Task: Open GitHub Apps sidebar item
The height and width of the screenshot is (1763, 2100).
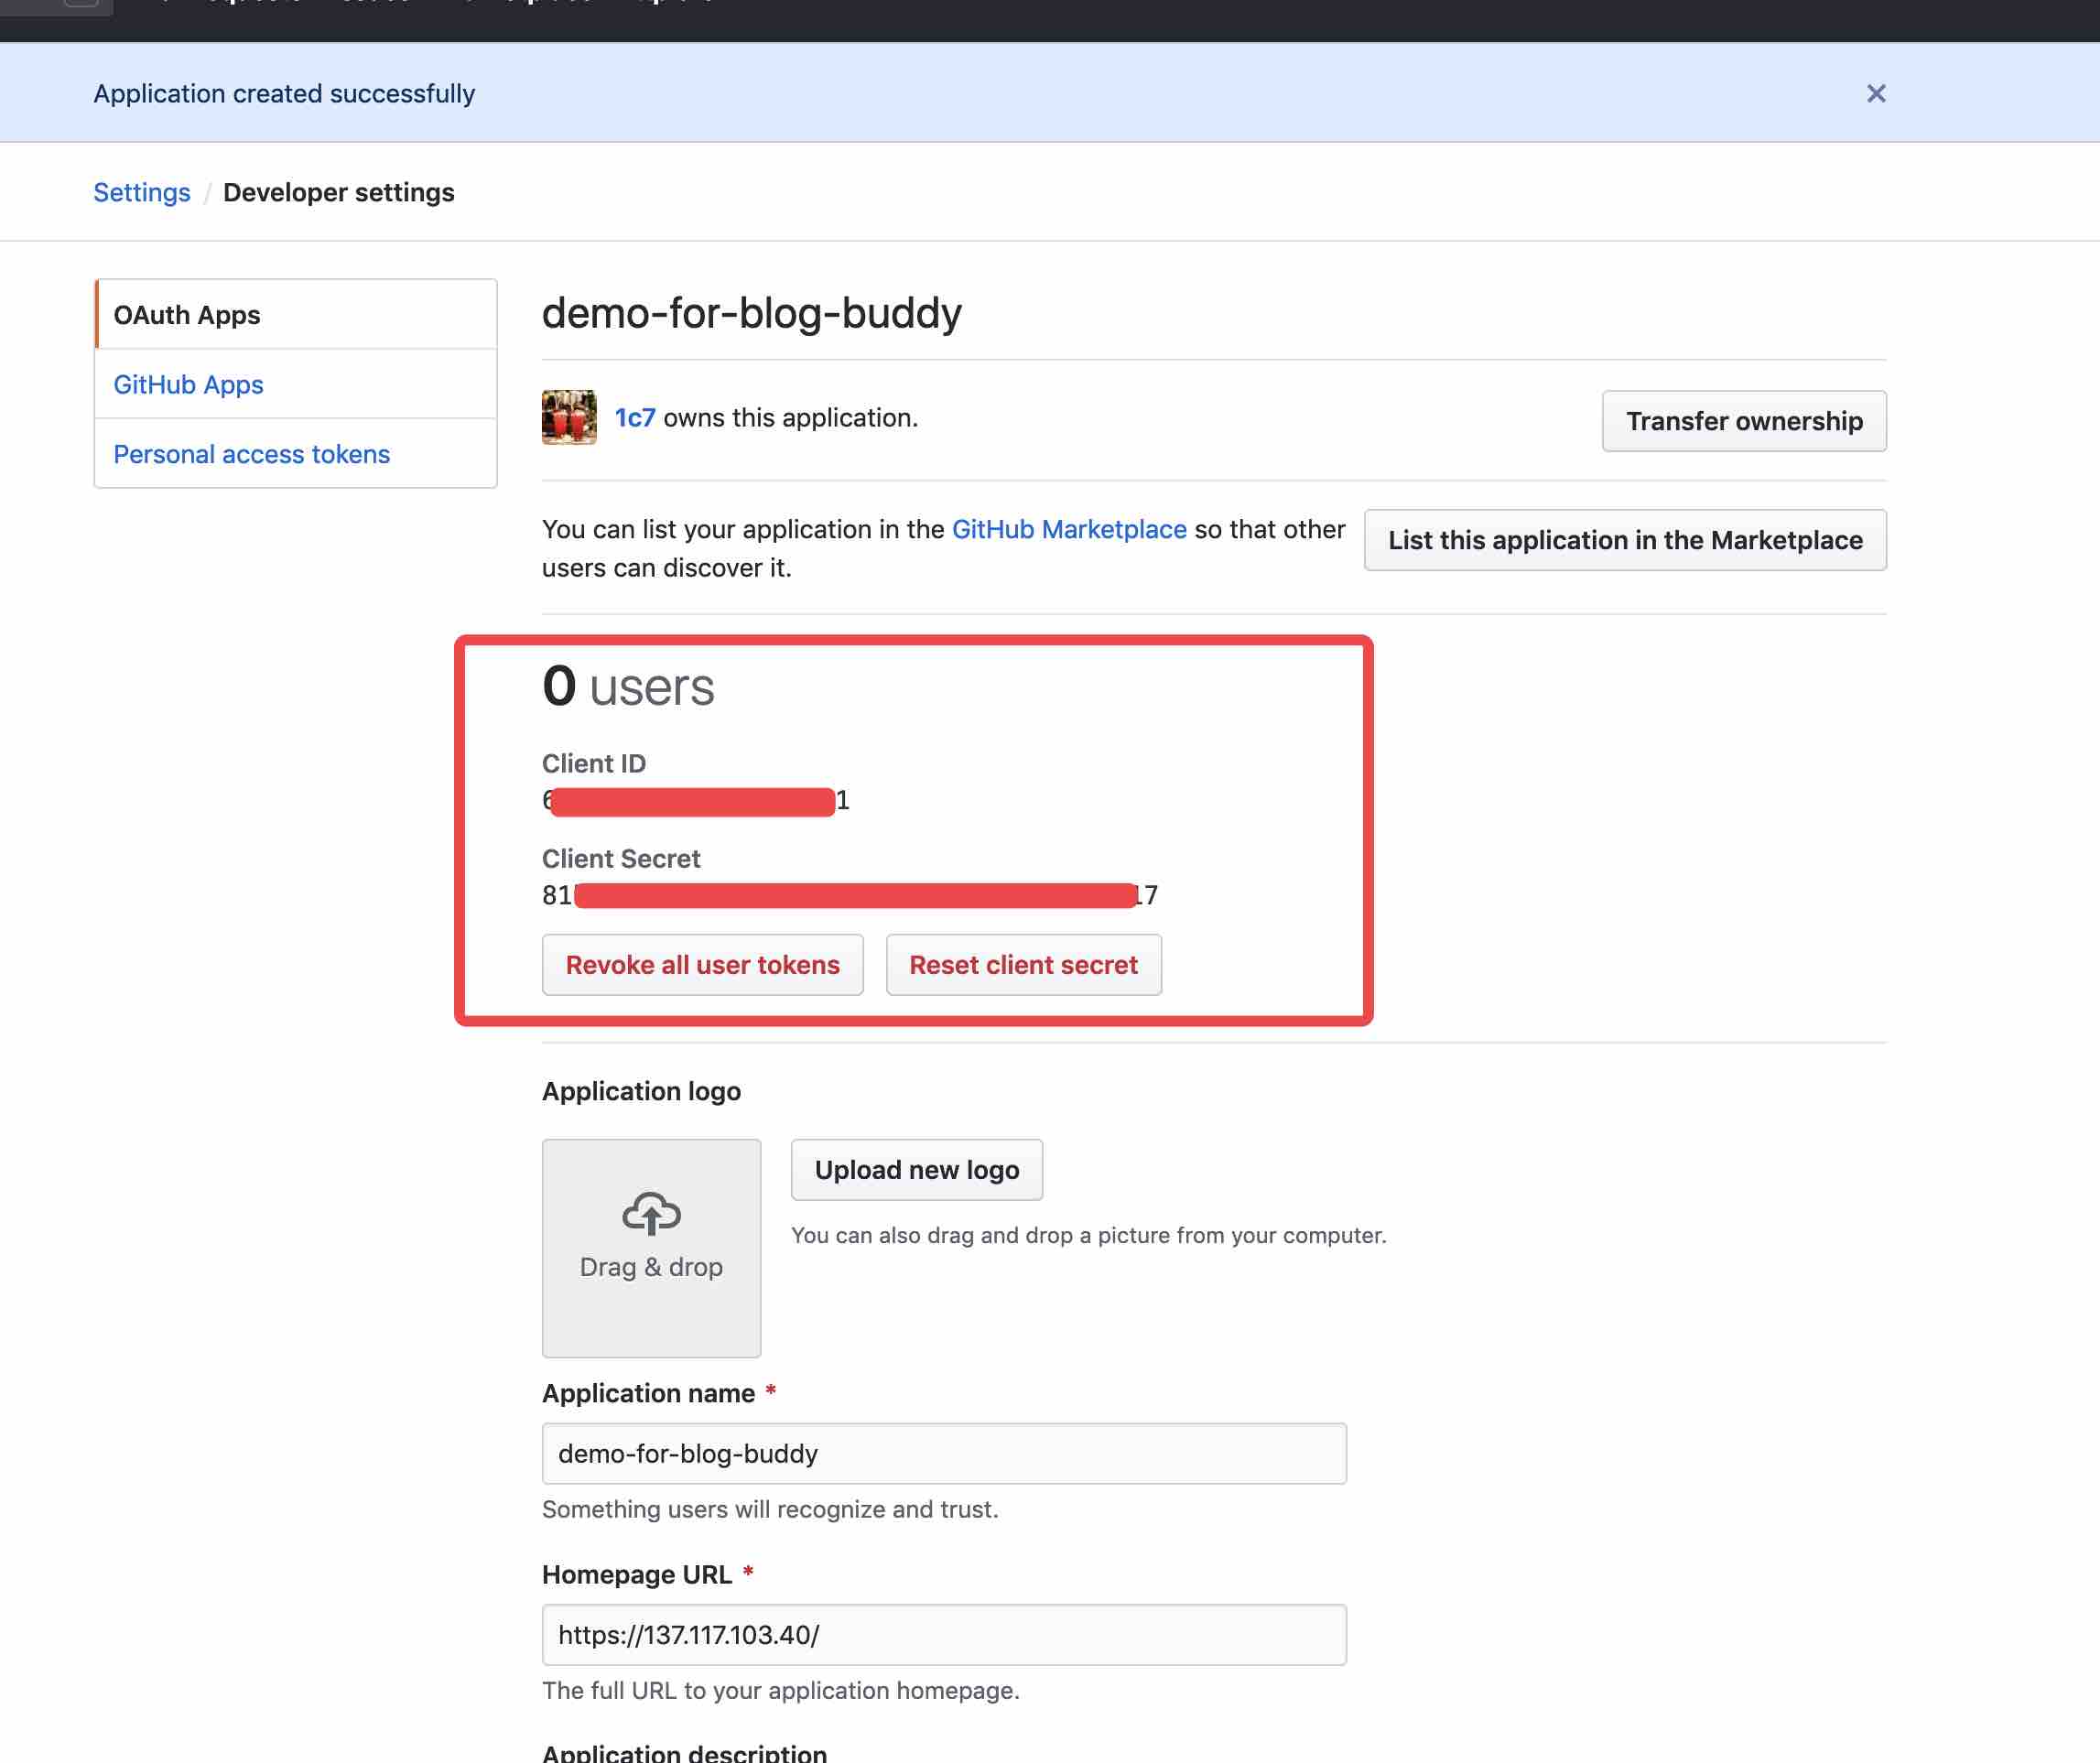Action: (188, 385)
